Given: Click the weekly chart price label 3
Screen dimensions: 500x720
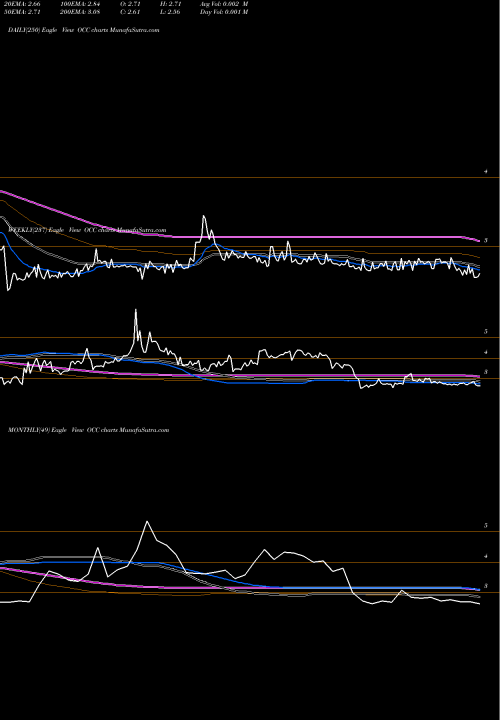Looking at the screenshot, I should click(486, 372).
